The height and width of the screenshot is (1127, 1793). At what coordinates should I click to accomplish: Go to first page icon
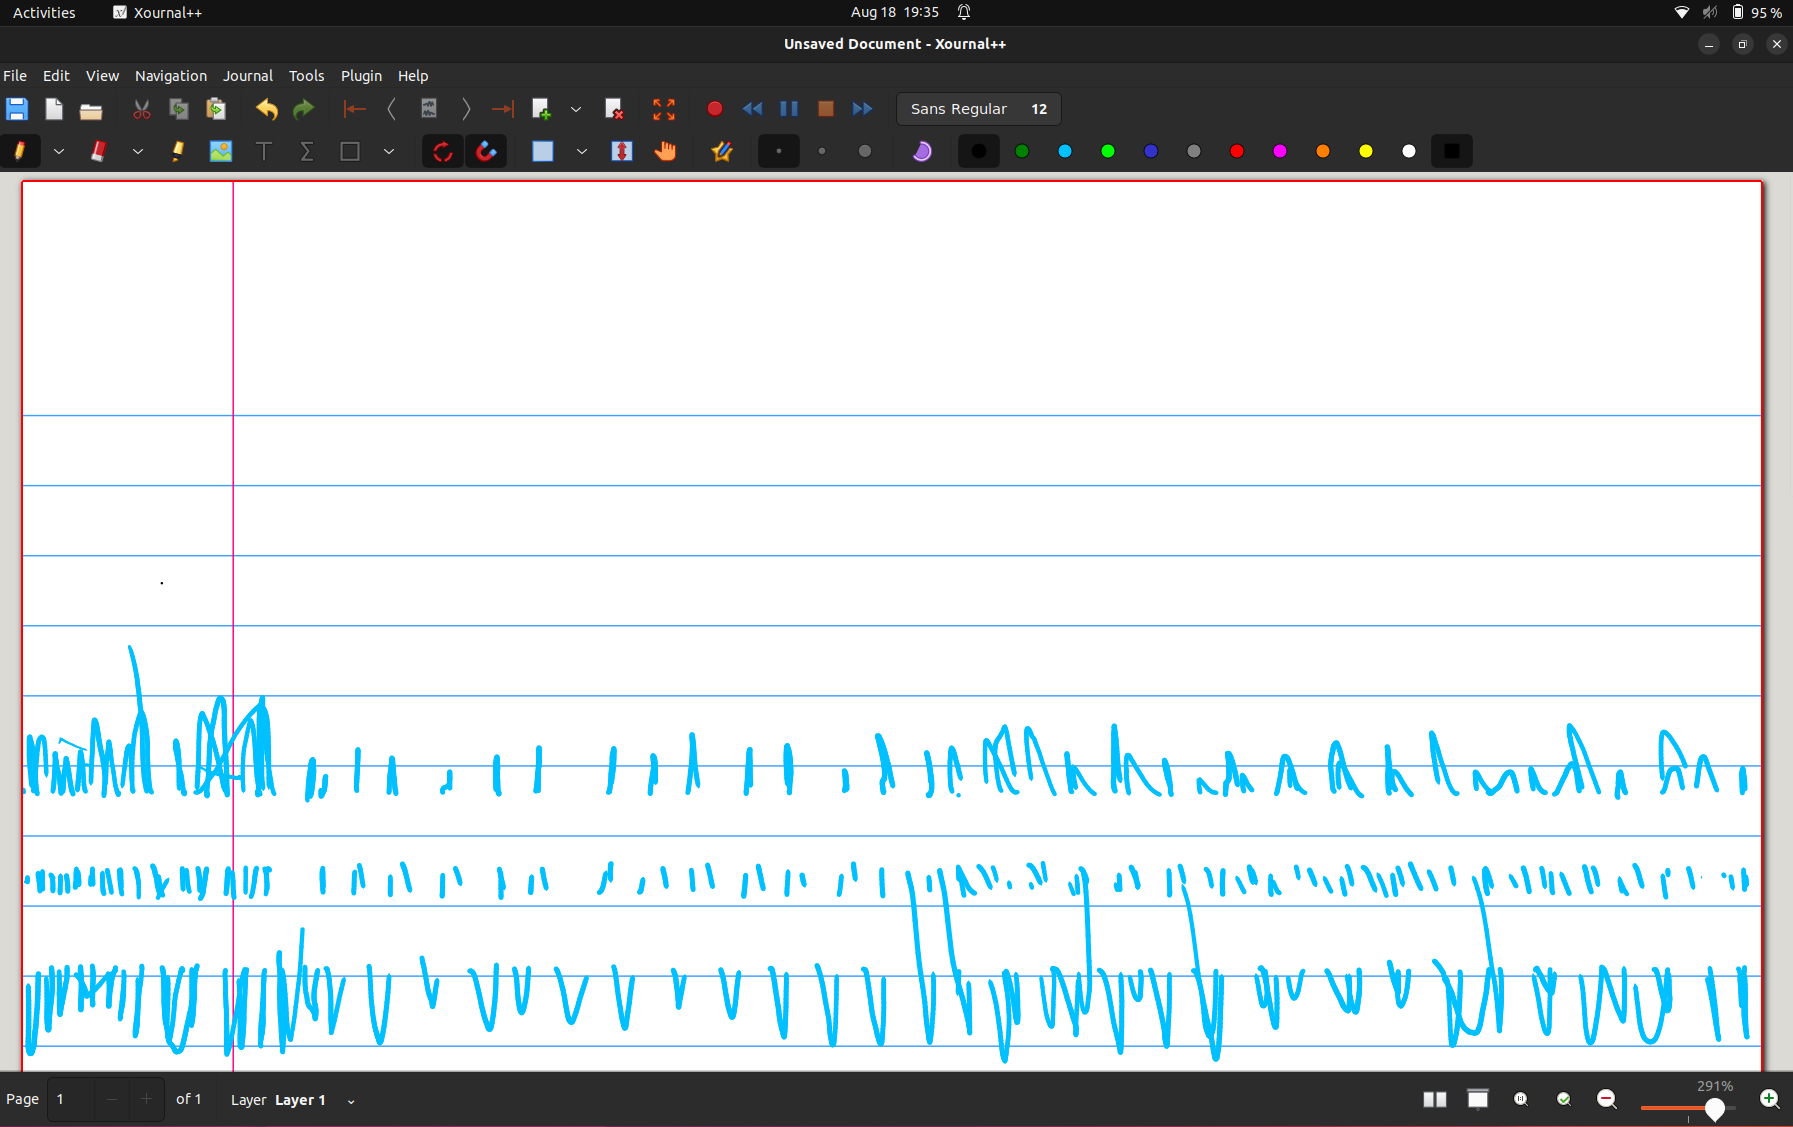pos(354,109)
